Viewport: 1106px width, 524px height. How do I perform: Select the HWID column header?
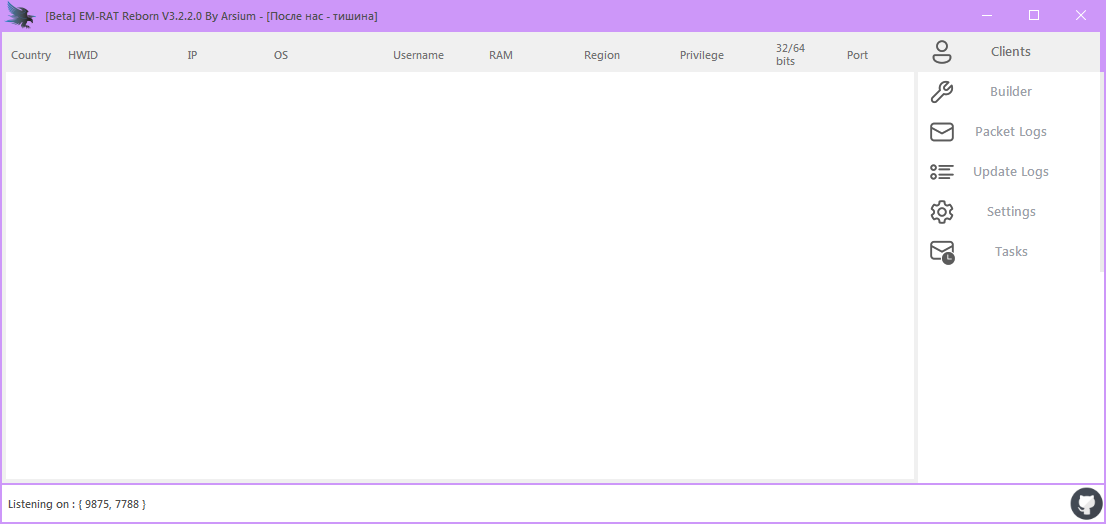point(83,55)
